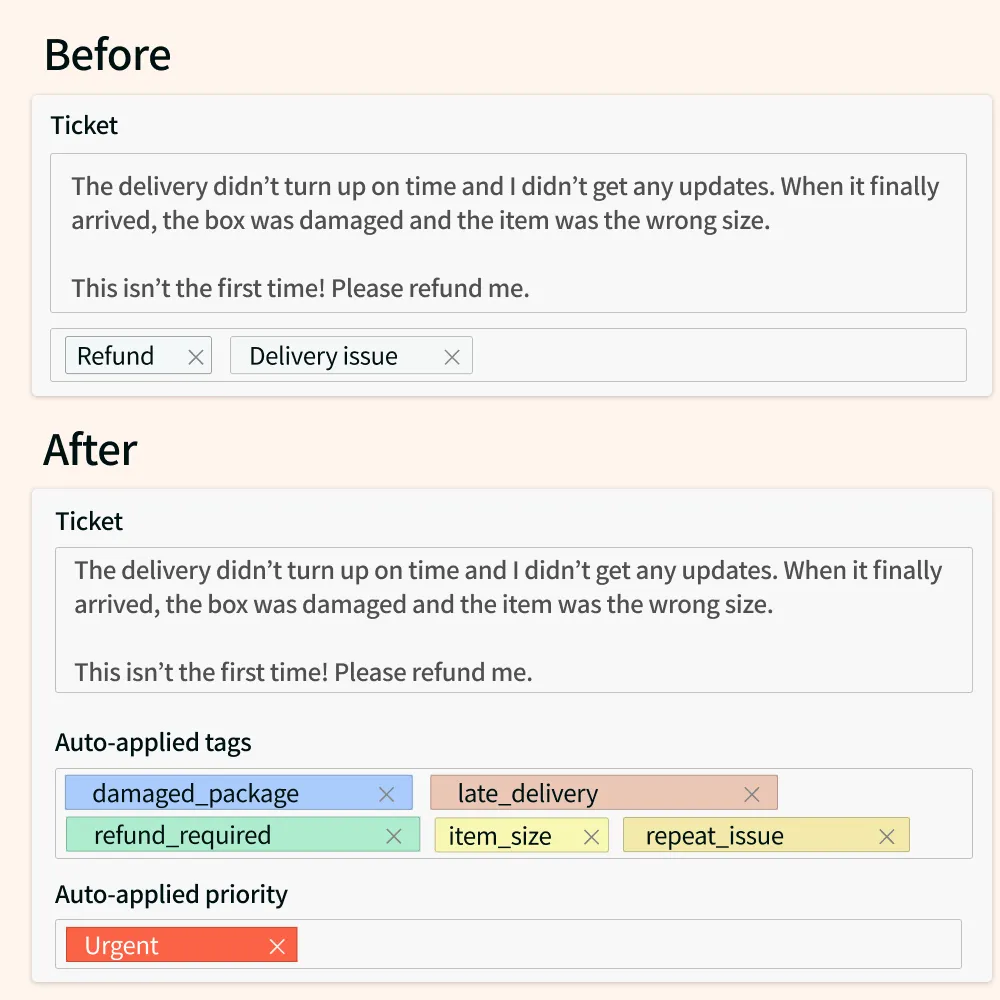Remove the item_size tag using X icon
The image size is (1000, 1000).
[591, 837]
